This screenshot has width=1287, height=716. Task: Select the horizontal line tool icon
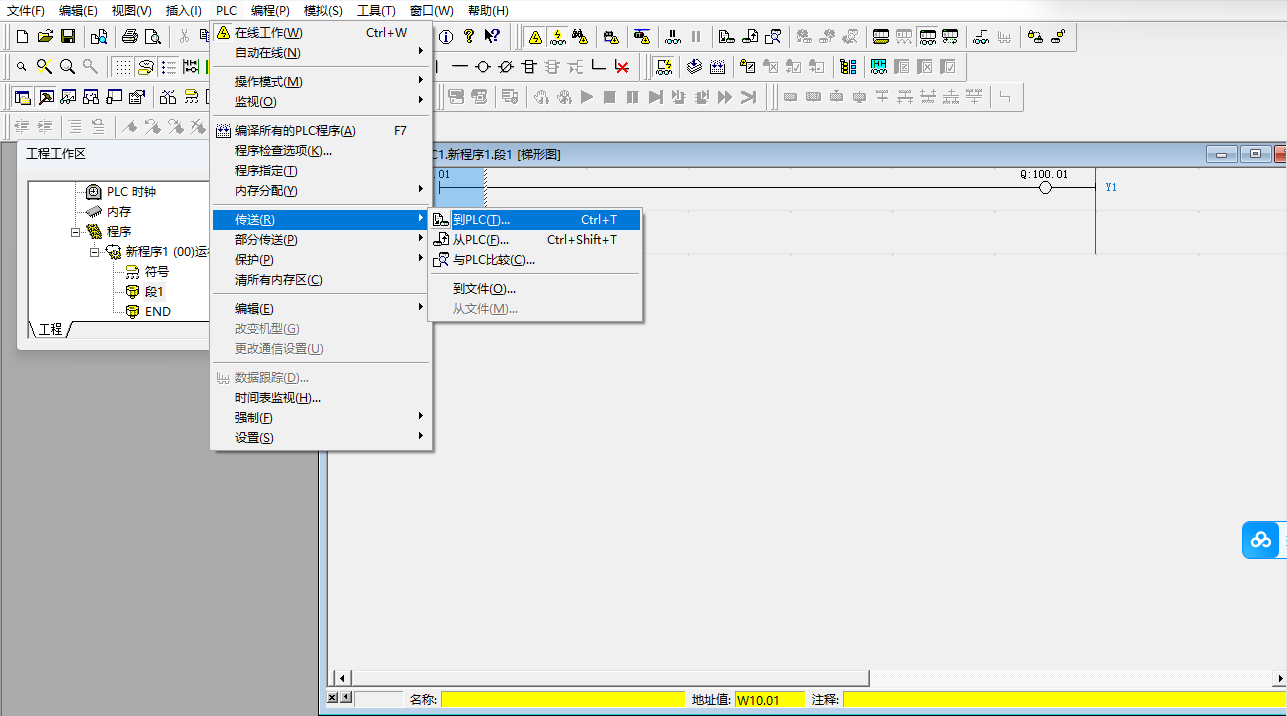tap(460, 67)
